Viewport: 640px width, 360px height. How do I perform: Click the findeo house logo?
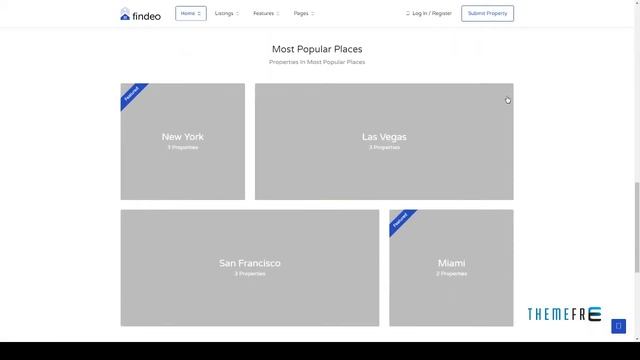tap(141, 14)
